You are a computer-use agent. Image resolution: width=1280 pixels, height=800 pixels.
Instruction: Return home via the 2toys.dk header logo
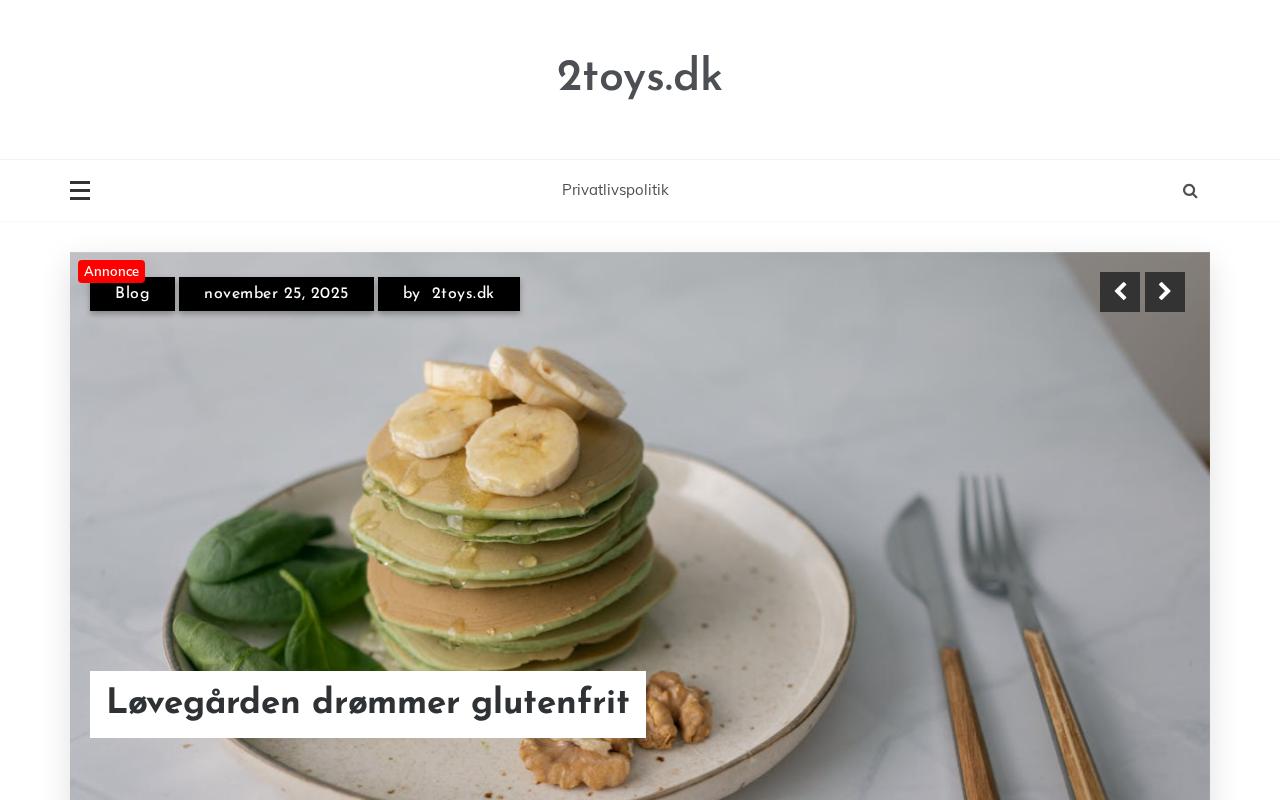640,78
